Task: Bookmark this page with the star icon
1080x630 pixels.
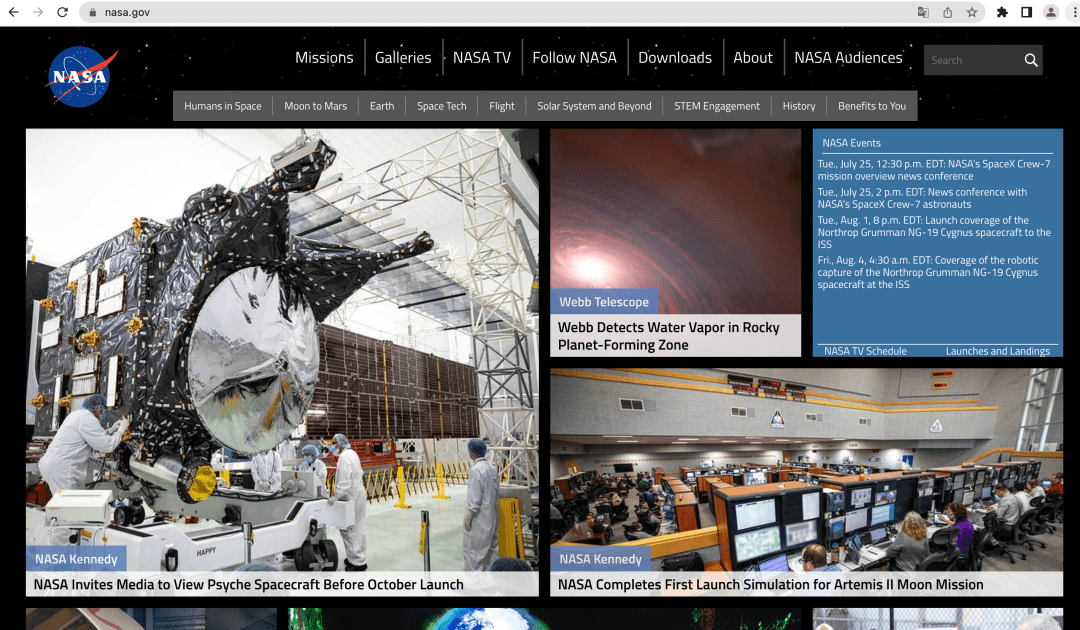Action: click(x=971, y=12)
